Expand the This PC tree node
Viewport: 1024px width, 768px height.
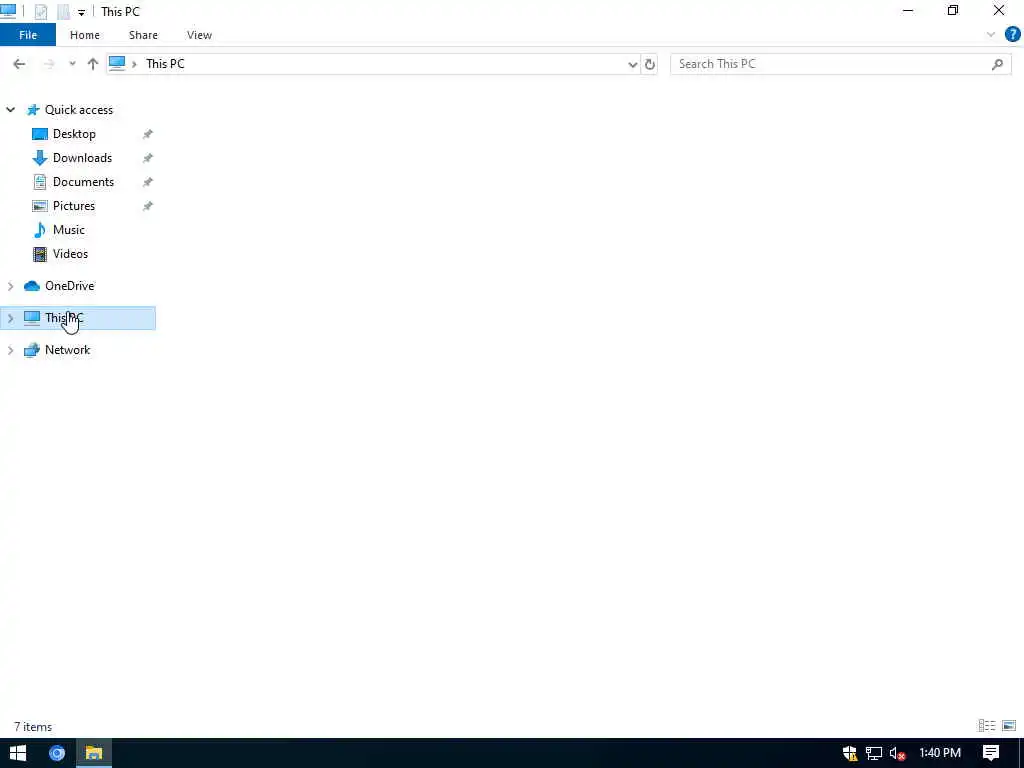(10, 318)
